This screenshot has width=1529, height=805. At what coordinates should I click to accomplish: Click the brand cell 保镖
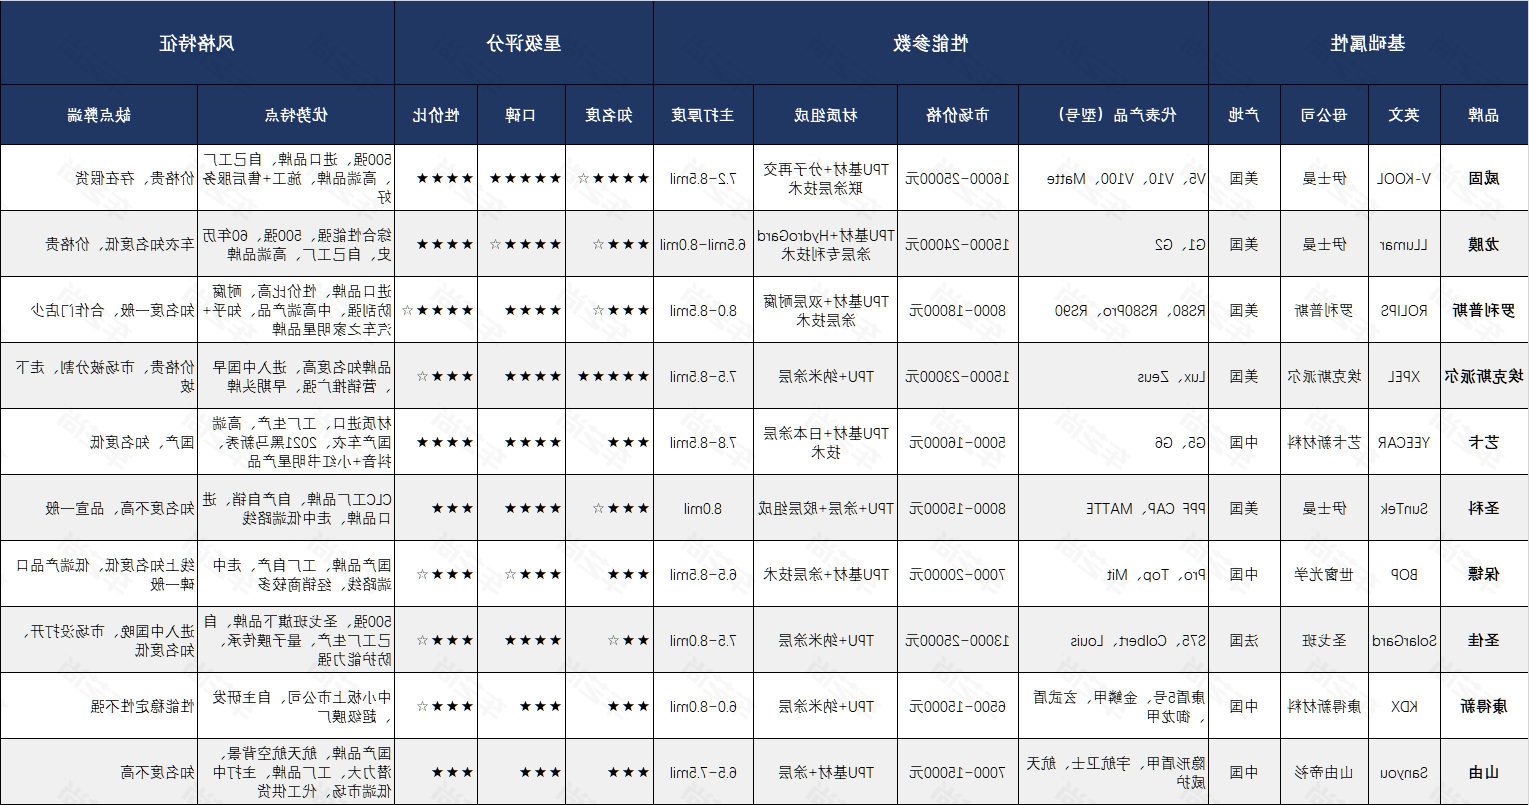click(1484, 574)
